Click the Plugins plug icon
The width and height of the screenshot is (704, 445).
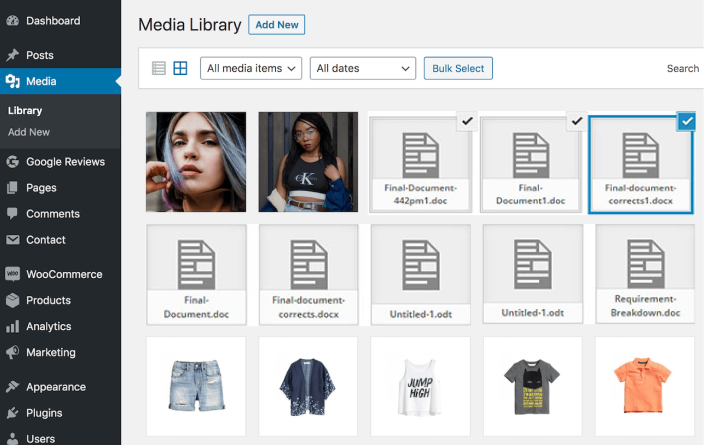[x=12, y=413]
